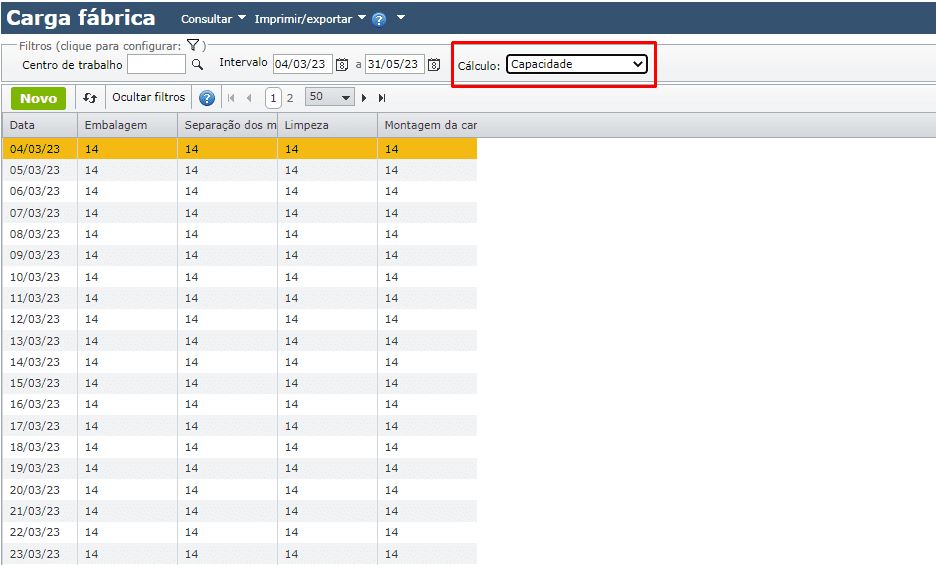Open the start date calendar picker
Image resolution: width=936 pixels, height=565 pixels.
pyautogui.click(x=342, y=65)
